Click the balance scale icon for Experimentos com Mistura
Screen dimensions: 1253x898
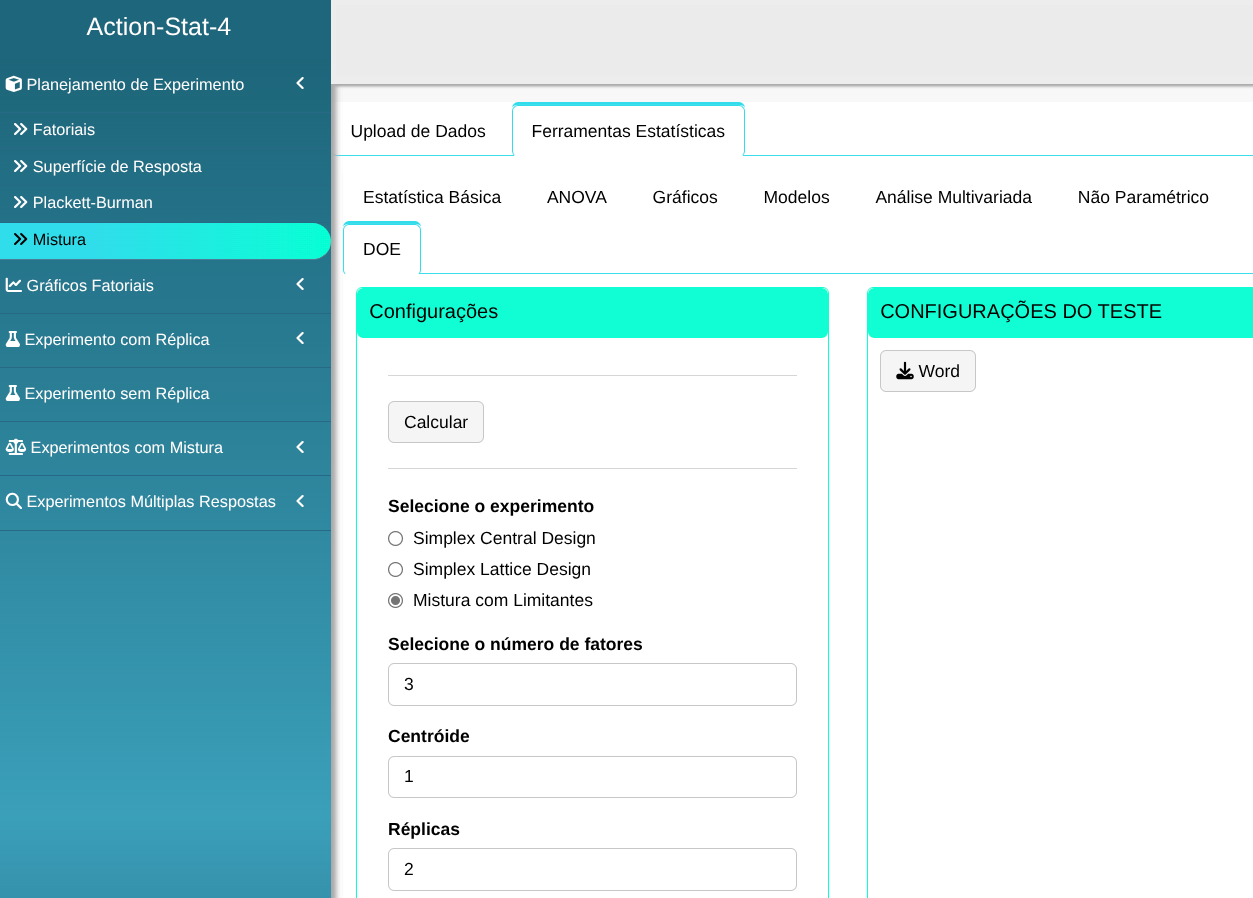point(15,448)
